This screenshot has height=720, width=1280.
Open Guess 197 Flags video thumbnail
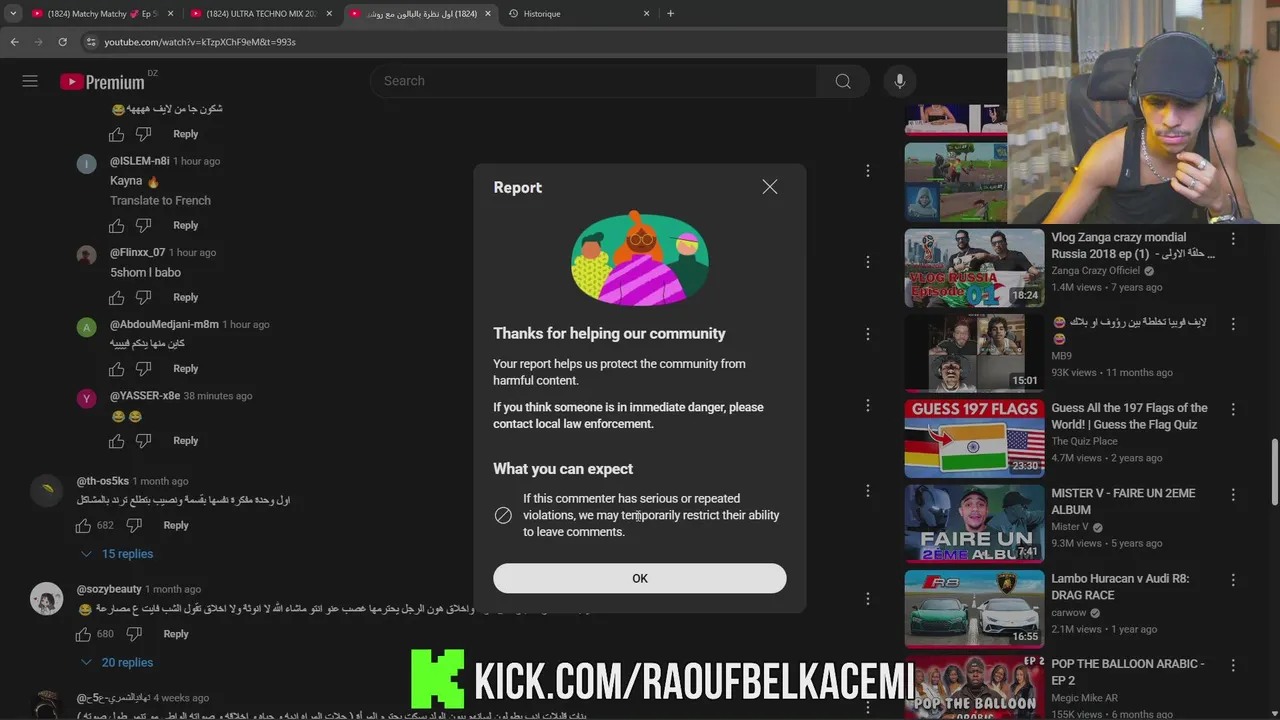click(x=974, y=438)
